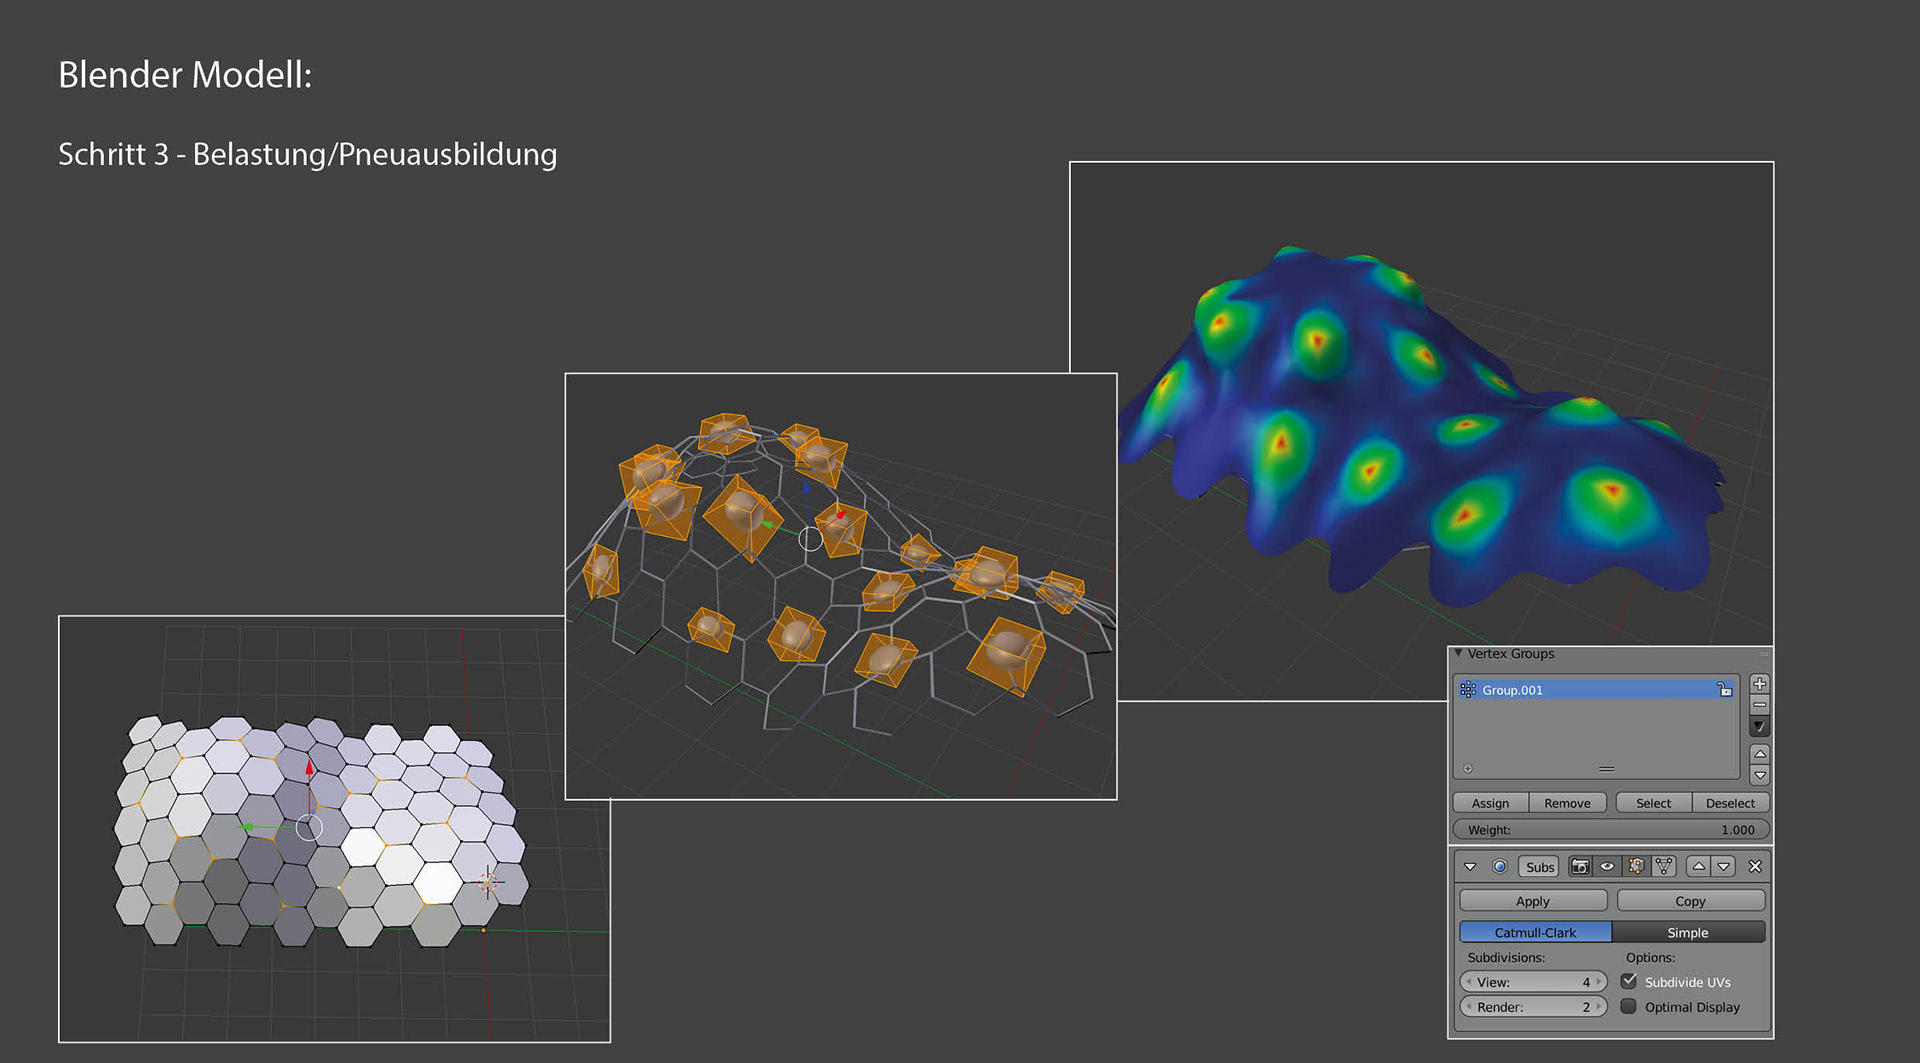Adjust the Weight slider

pos(1610,830)
